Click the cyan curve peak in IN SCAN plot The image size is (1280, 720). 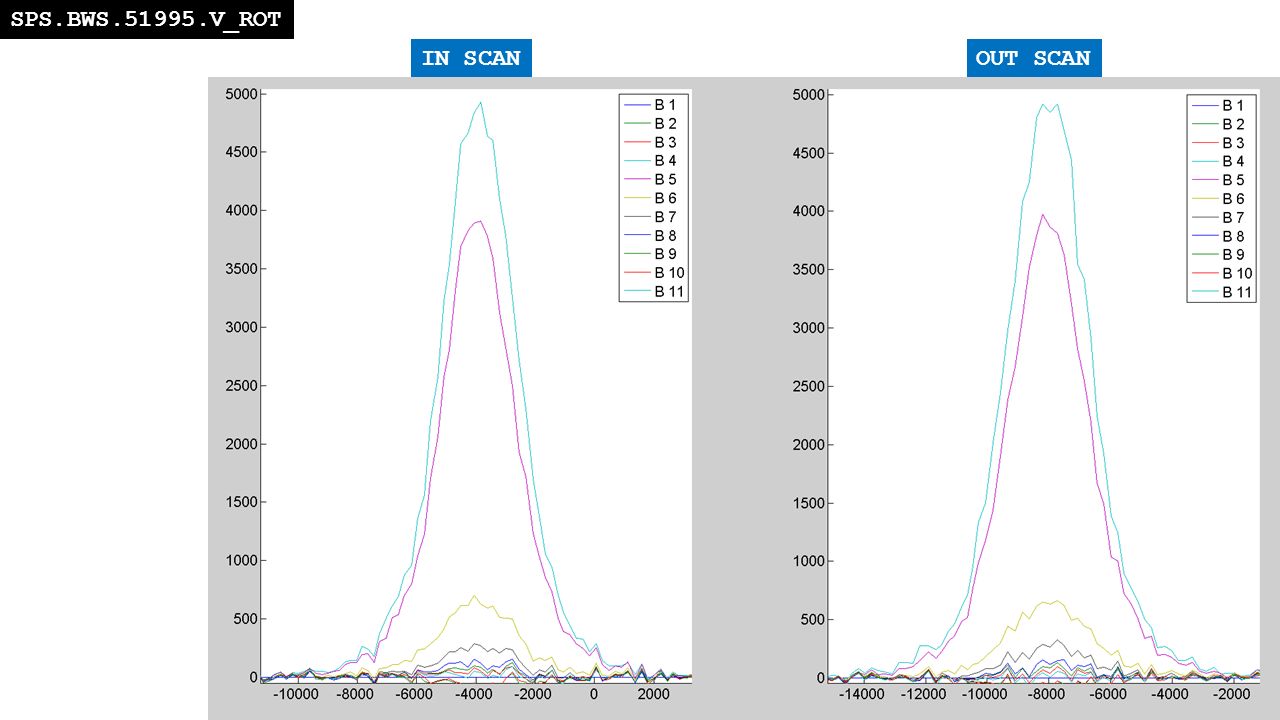[x=481, y=102]
